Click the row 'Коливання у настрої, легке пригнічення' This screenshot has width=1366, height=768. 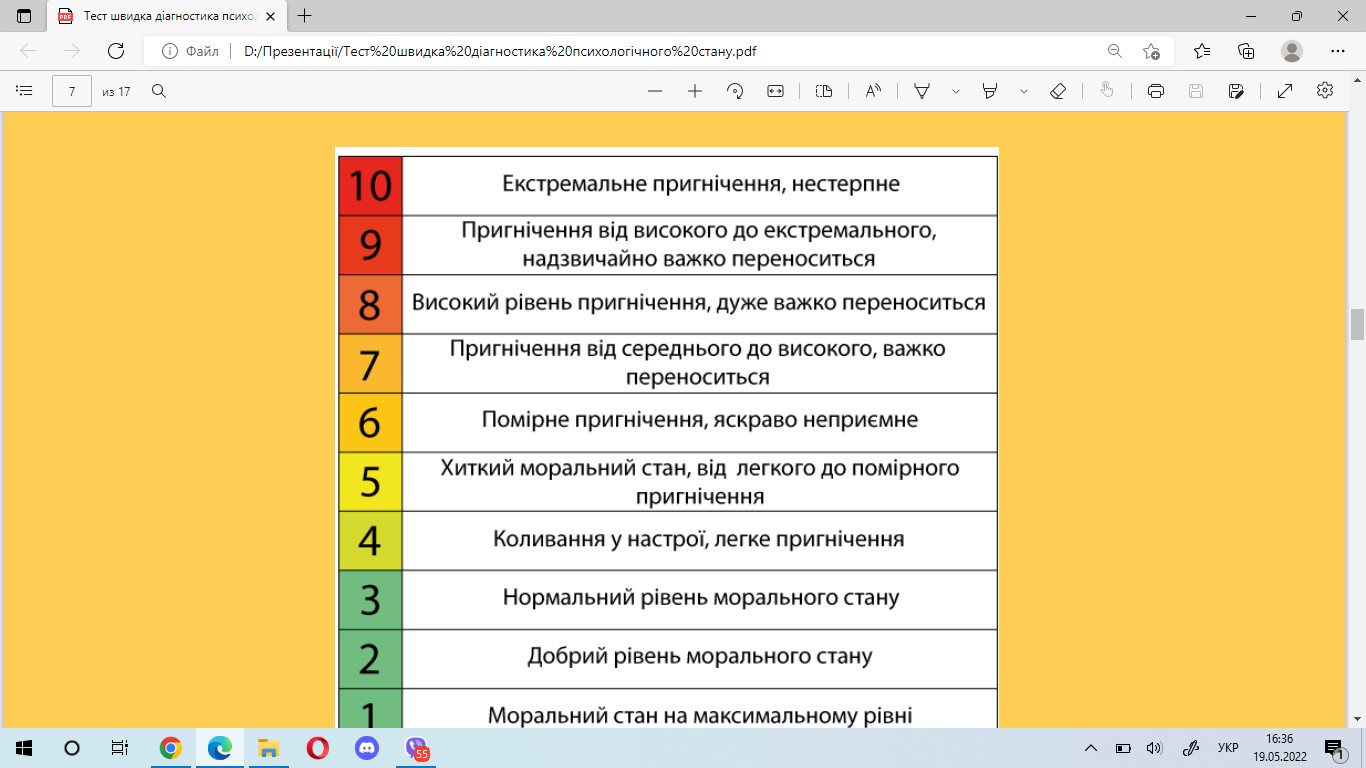699,539
